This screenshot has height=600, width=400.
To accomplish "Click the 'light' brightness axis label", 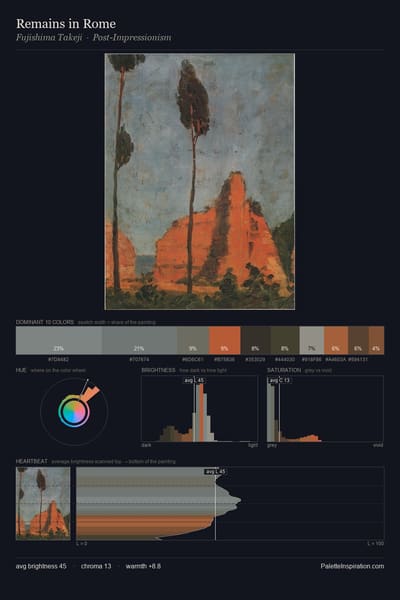I will coord(253,445).
